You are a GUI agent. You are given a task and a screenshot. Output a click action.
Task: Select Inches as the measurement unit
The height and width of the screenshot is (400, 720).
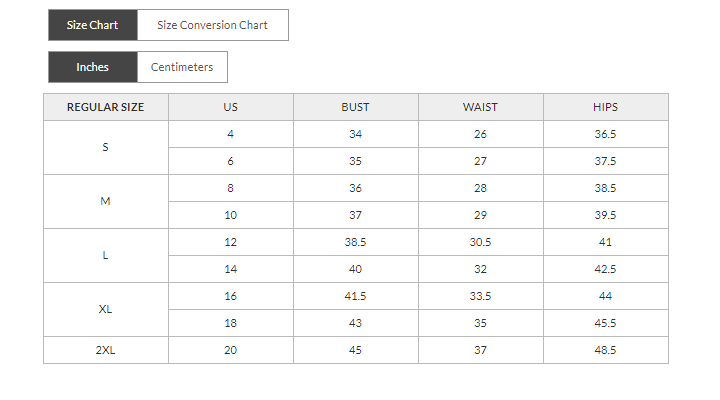pos(92,67)
